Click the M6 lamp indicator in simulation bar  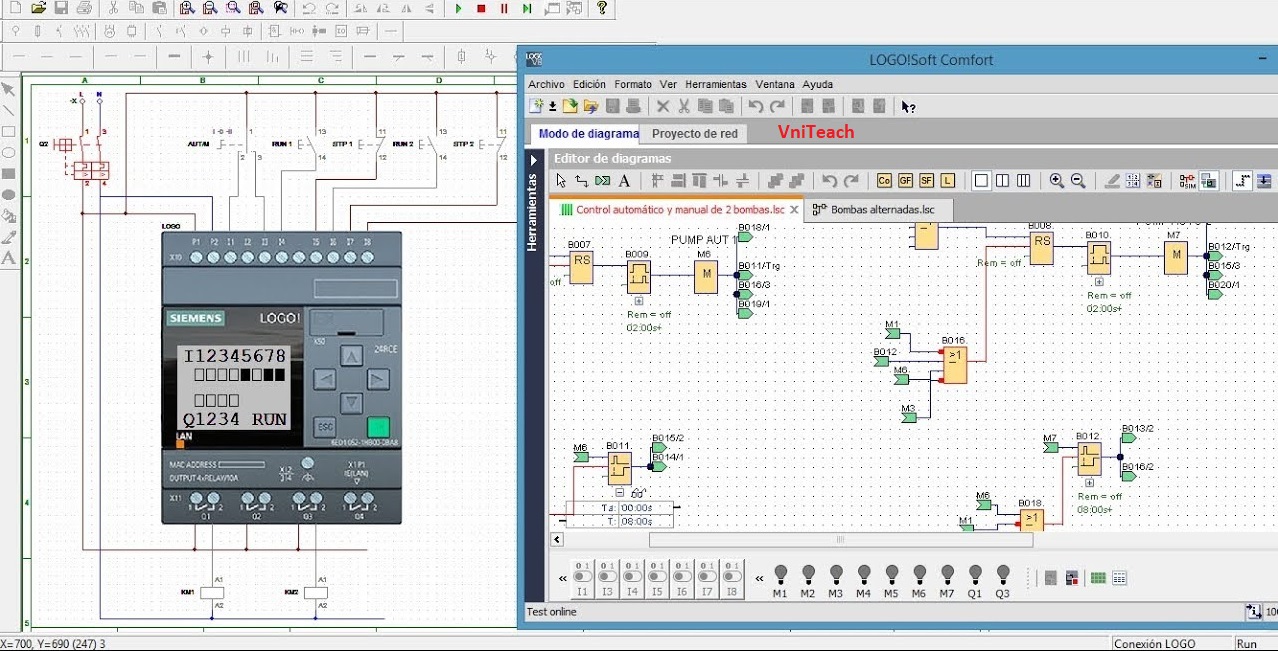coord(918,574)
